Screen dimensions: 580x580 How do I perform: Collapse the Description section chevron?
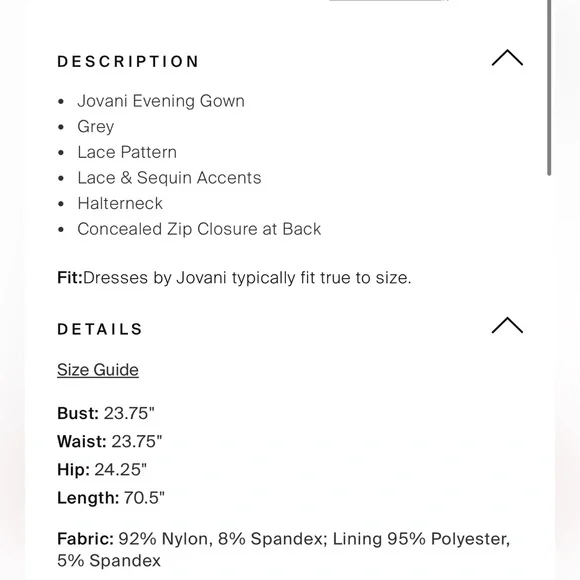pos(507,58)
